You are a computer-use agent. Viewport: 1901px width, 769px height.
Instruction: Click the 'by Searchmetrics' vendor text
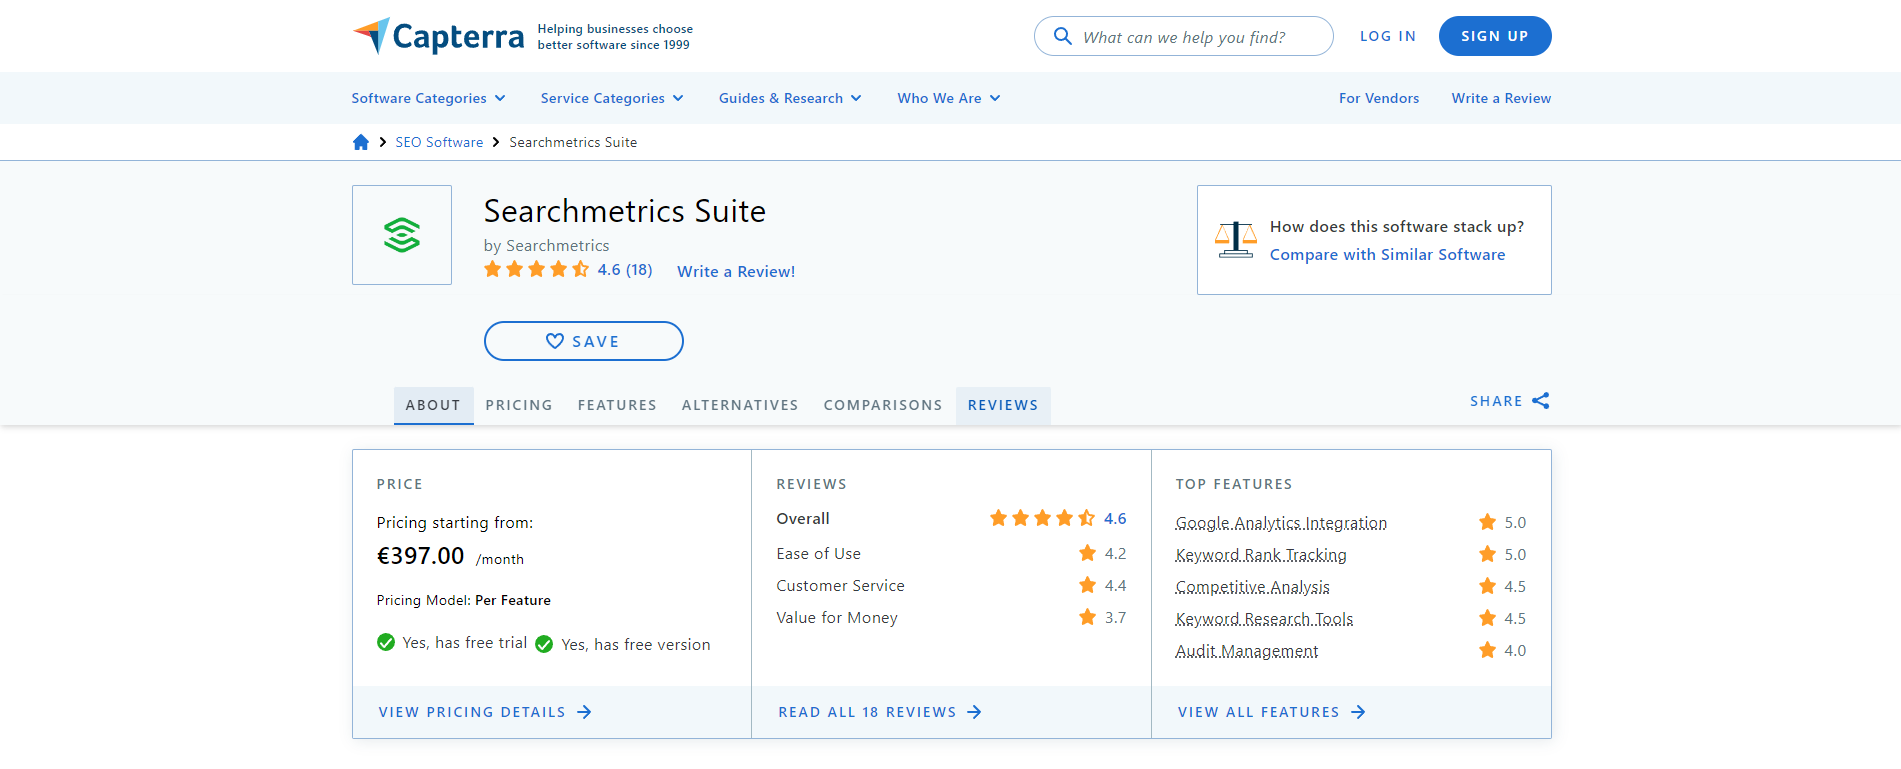[x=546, y=245]
